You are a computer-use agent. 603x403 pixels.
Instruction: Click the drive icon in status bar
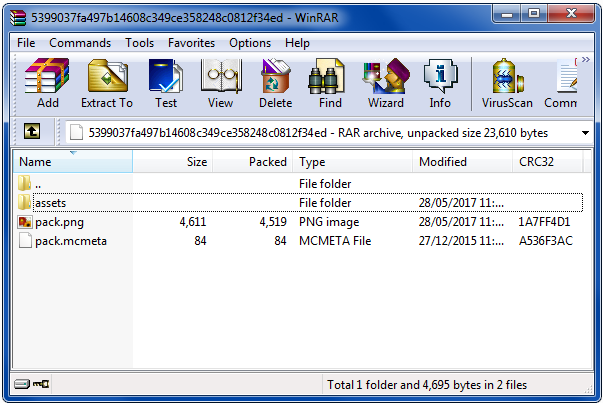(x=22, y=384)
